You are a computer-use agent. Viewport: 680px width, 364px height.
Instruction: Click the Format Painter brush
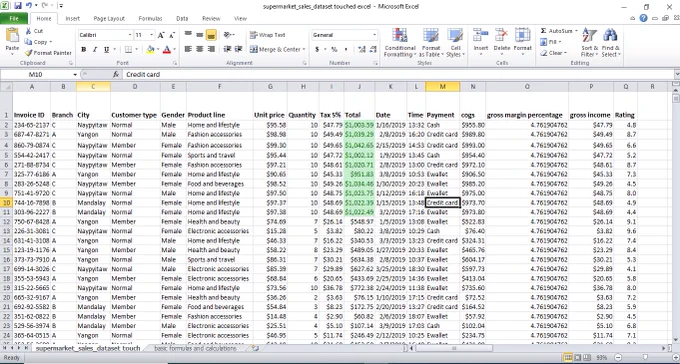(28, 53)
